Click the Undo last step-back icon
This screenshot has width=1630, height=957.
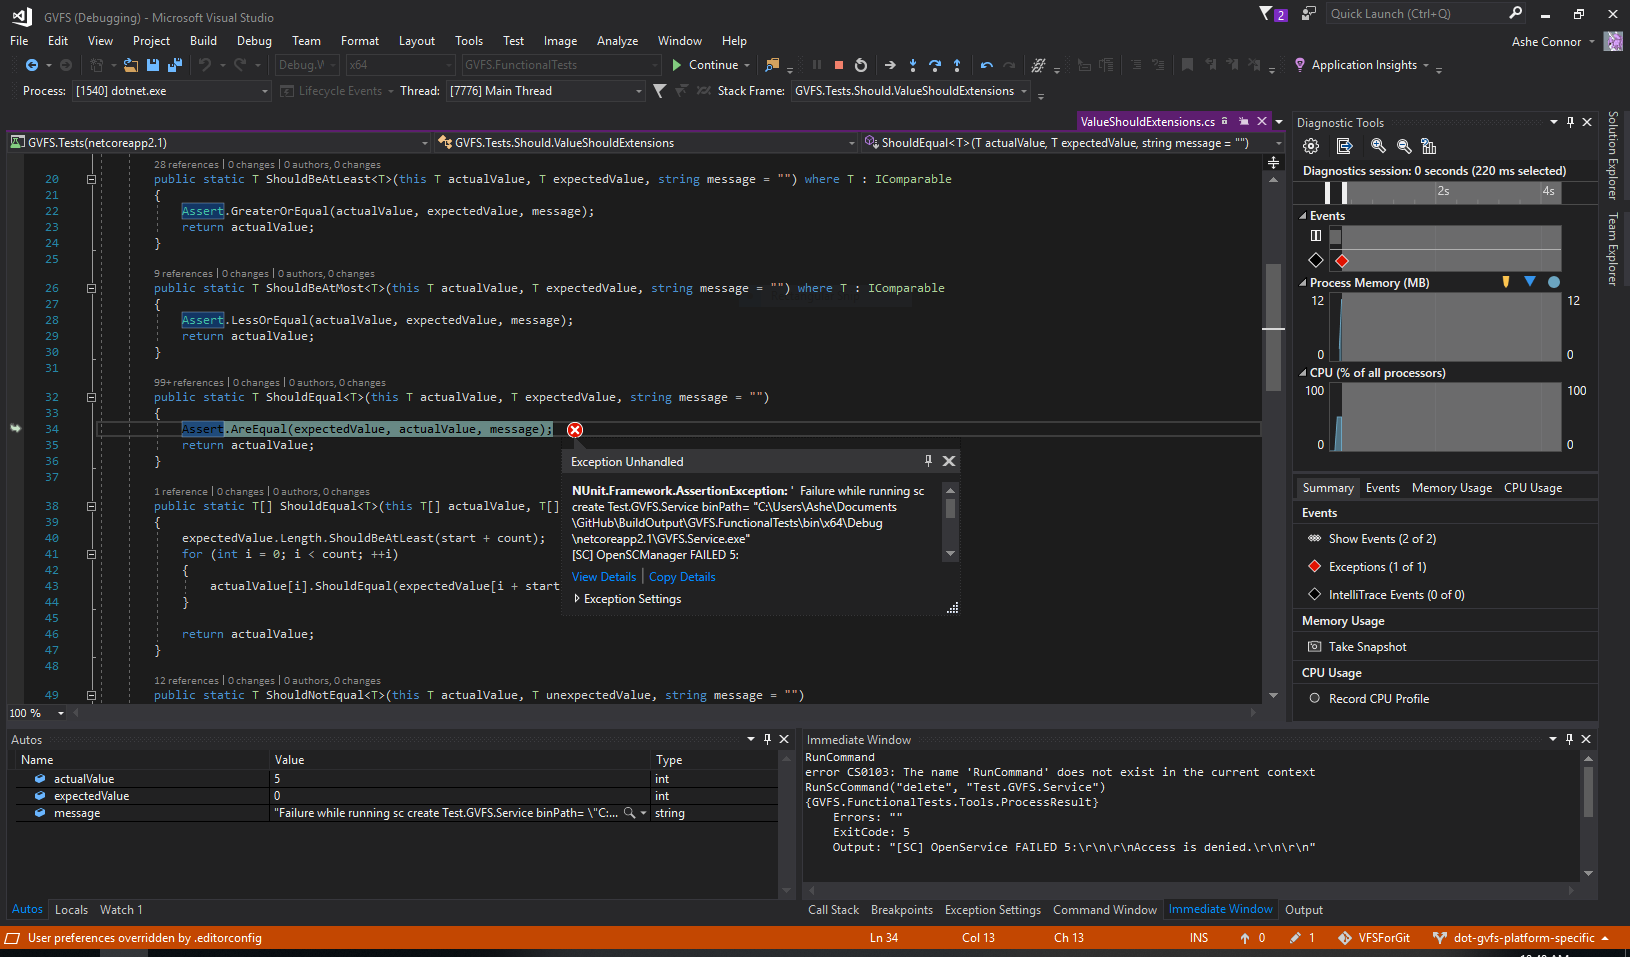click(987, 65)
